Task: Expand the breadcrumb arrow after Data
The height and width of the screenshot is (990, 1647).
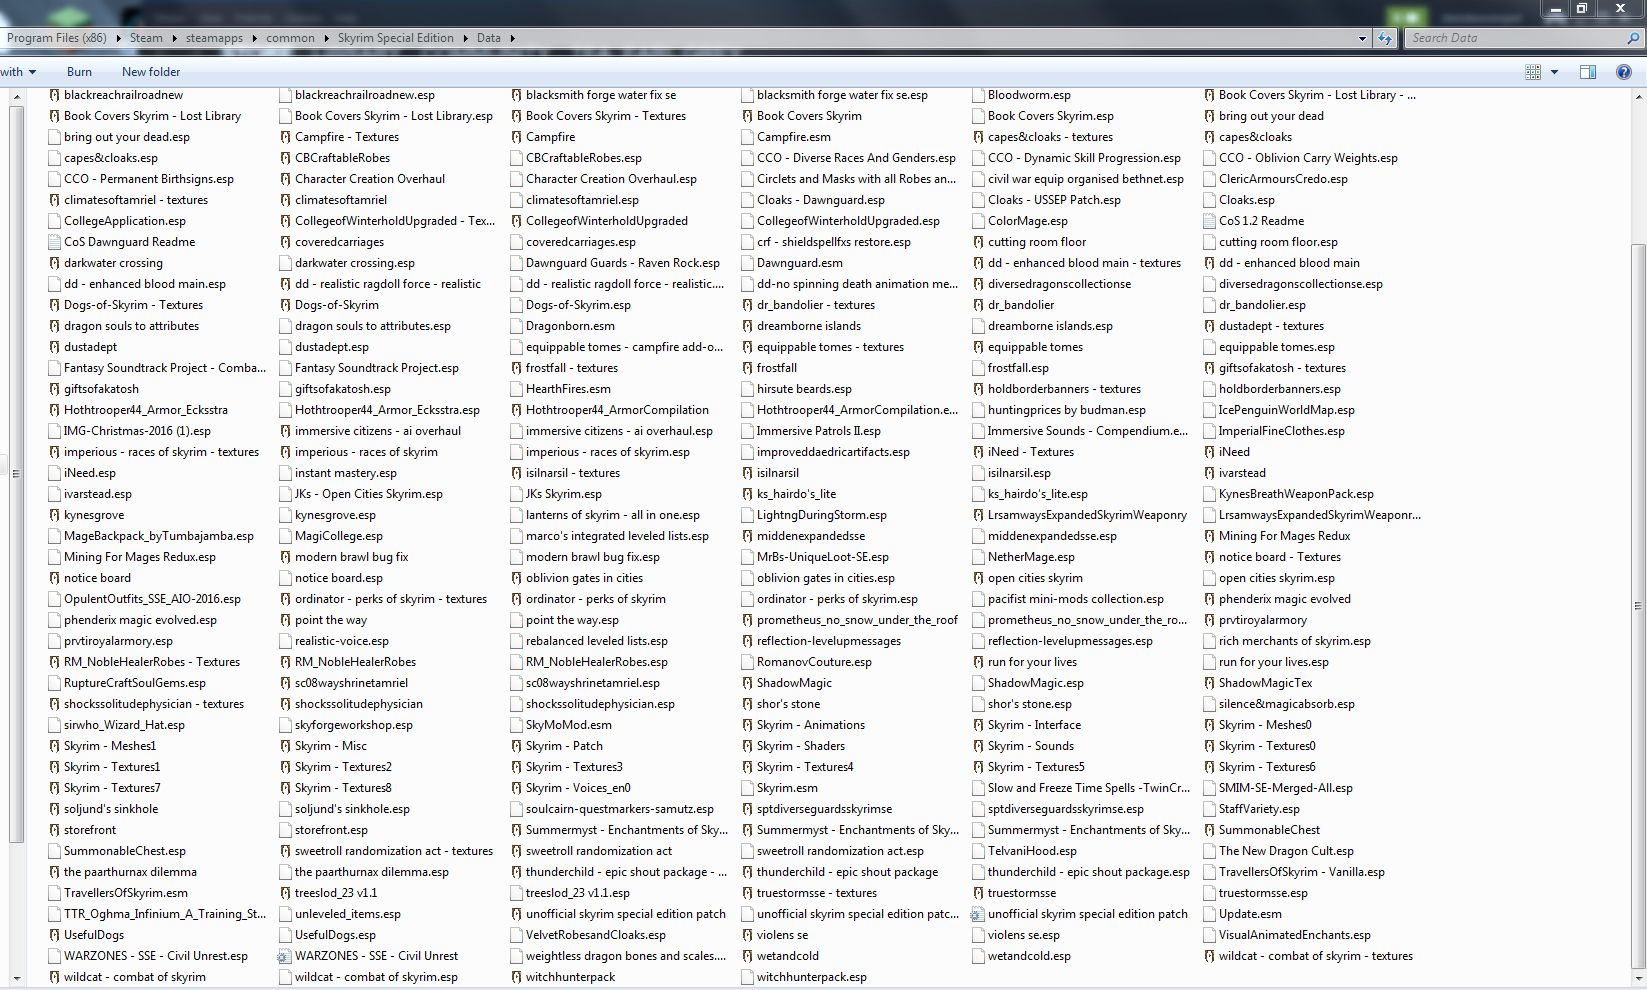Action: coord(512,38)
